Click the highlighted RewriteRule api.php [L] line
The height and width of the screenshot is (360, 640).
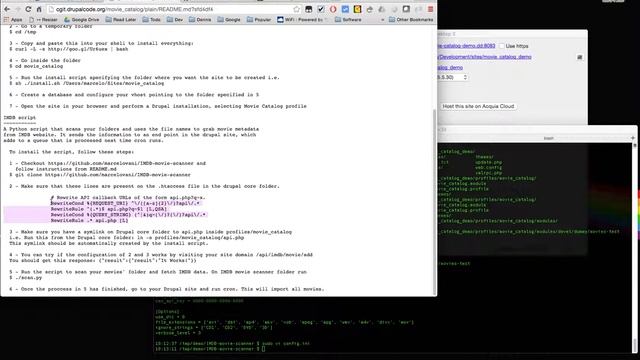(89, 220)
